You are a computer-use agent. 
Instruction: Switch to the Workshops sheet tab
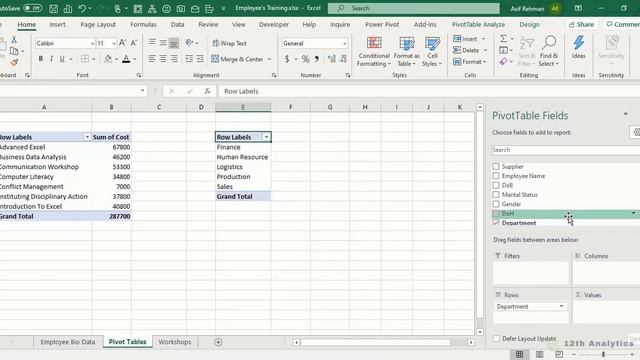click(x=175, y=342)
